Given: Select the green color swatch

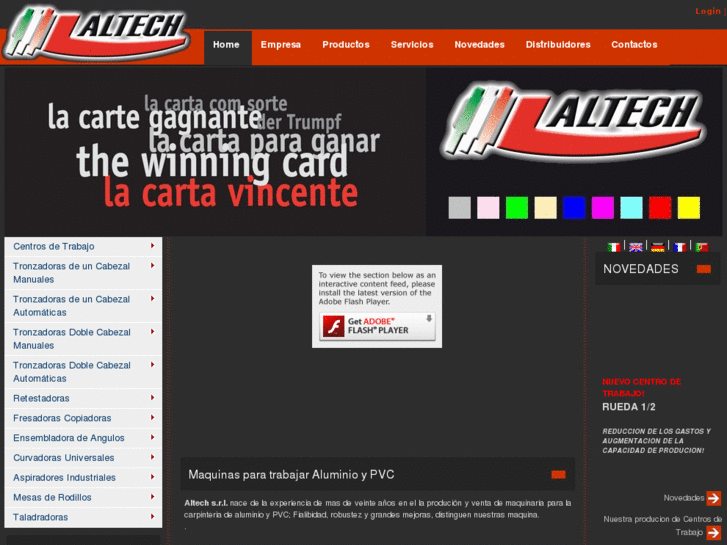Looking at the screenshot, I should 517,207.
